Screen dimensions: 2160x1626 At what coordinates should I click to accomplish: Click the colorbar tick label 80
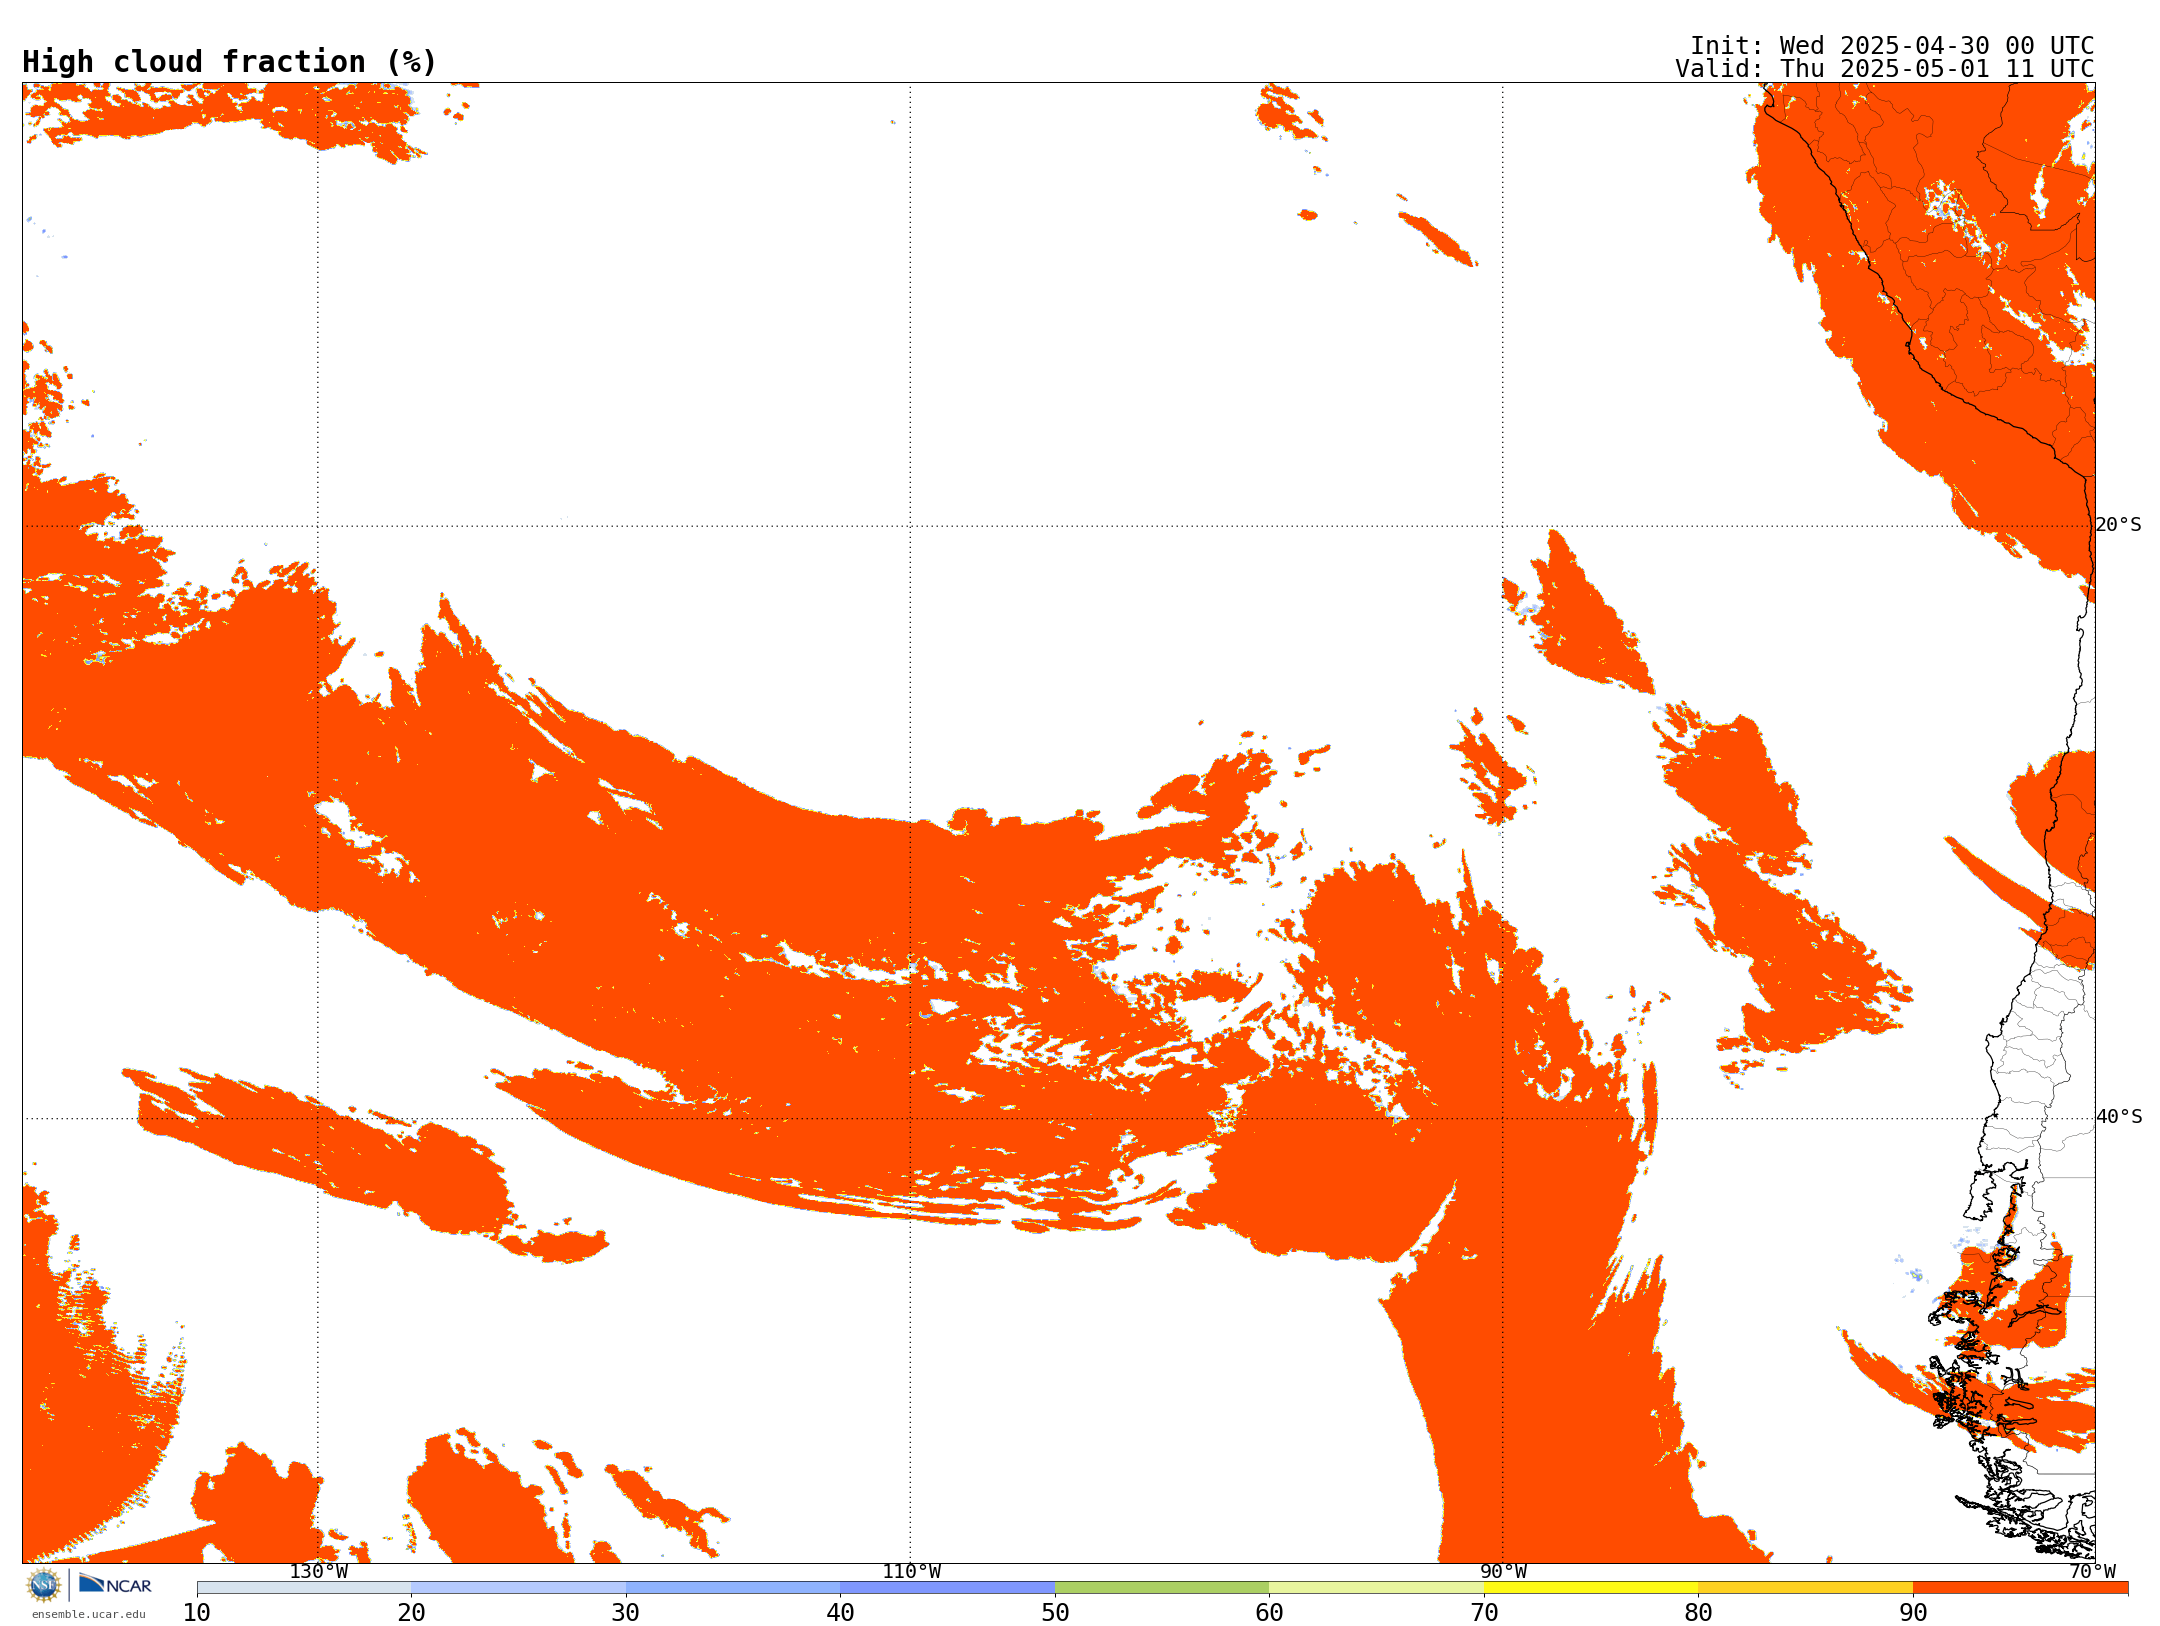click(1698, 1612)
